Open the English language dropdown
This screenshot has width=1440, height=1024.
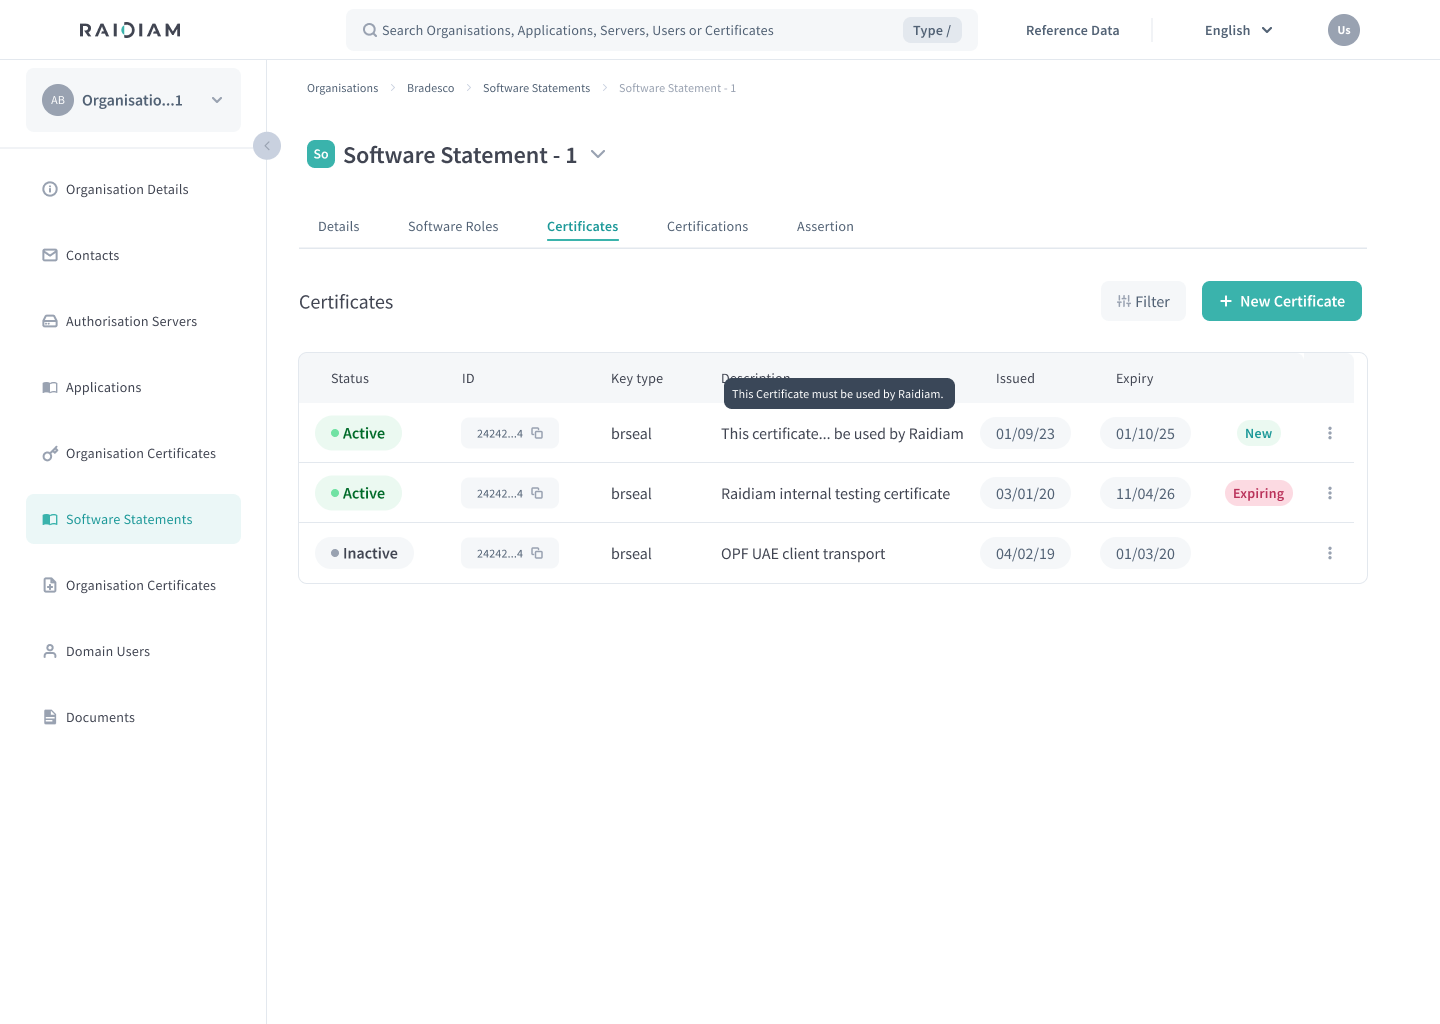1238,30
